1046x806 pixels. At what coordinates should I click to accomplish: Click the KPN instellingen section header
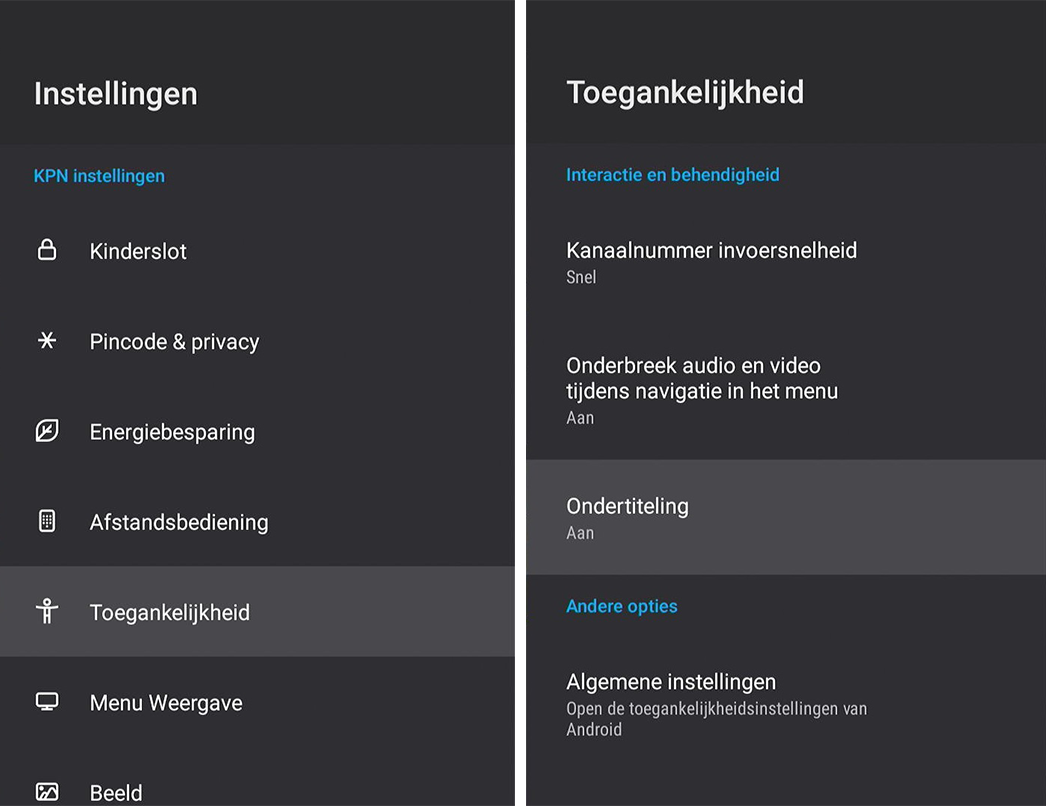pyautogui.click(x=99, y=176)
